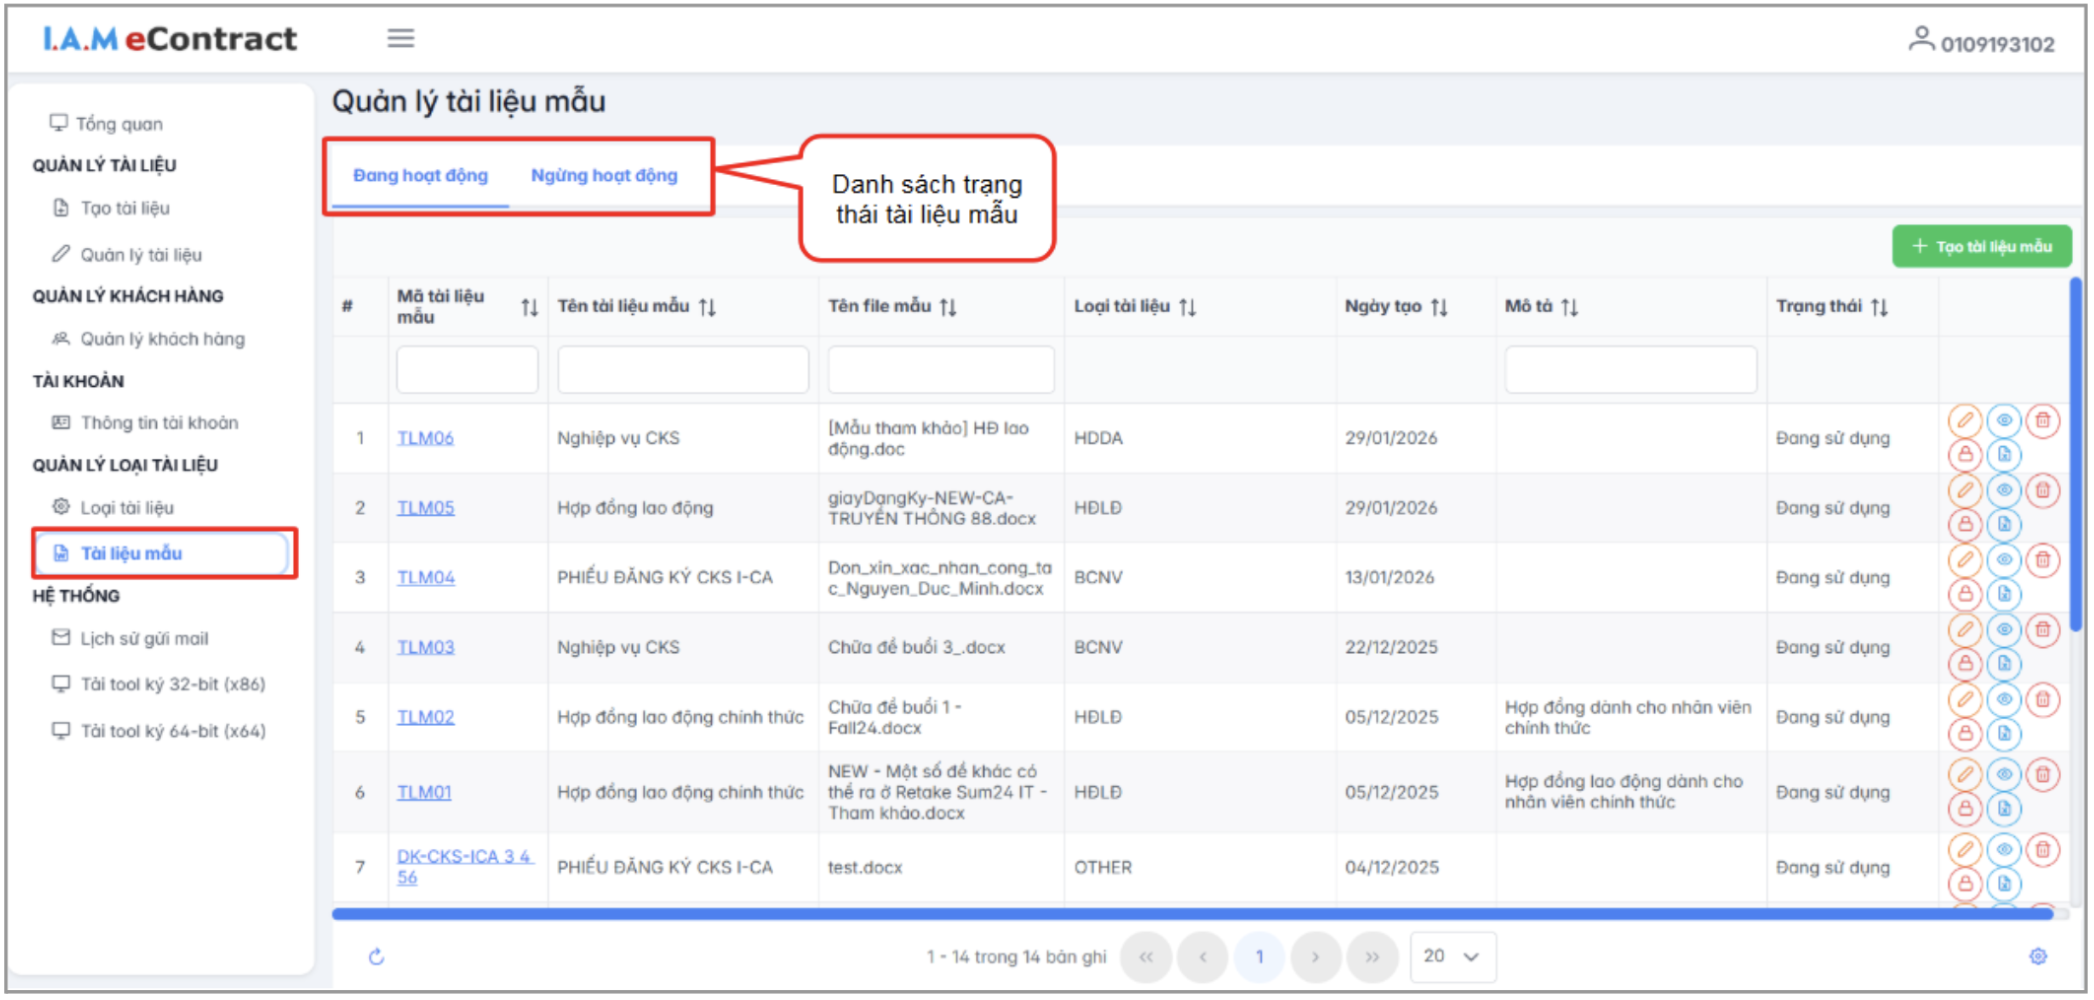This screenshot has height=1000, width=2094.
Task: Click the edit pencil icon for TLM06 row
Action: point(1964,421)
